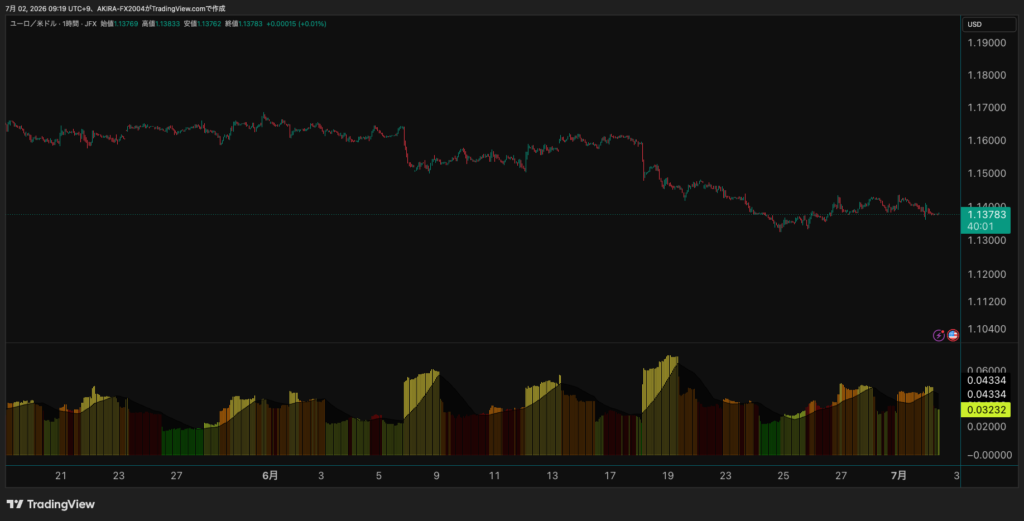
Task: Click the 1.18000 price axis label
Action: (987, 75)
